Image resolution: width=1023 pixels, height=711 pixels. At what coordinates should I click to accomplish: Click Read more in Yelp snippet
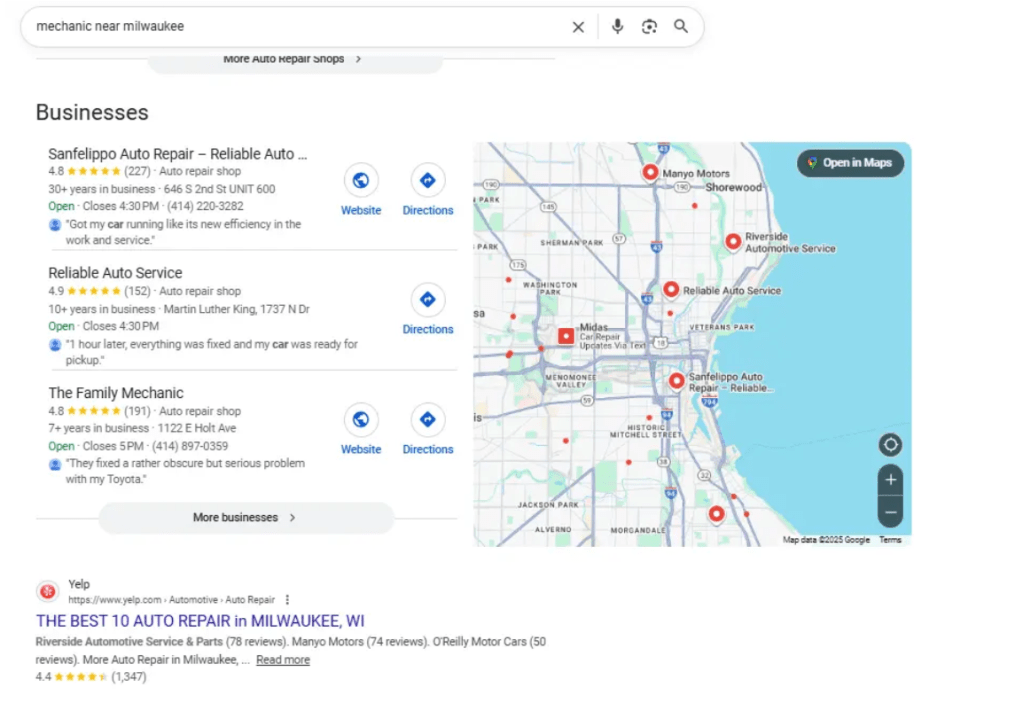click(283, 660)
